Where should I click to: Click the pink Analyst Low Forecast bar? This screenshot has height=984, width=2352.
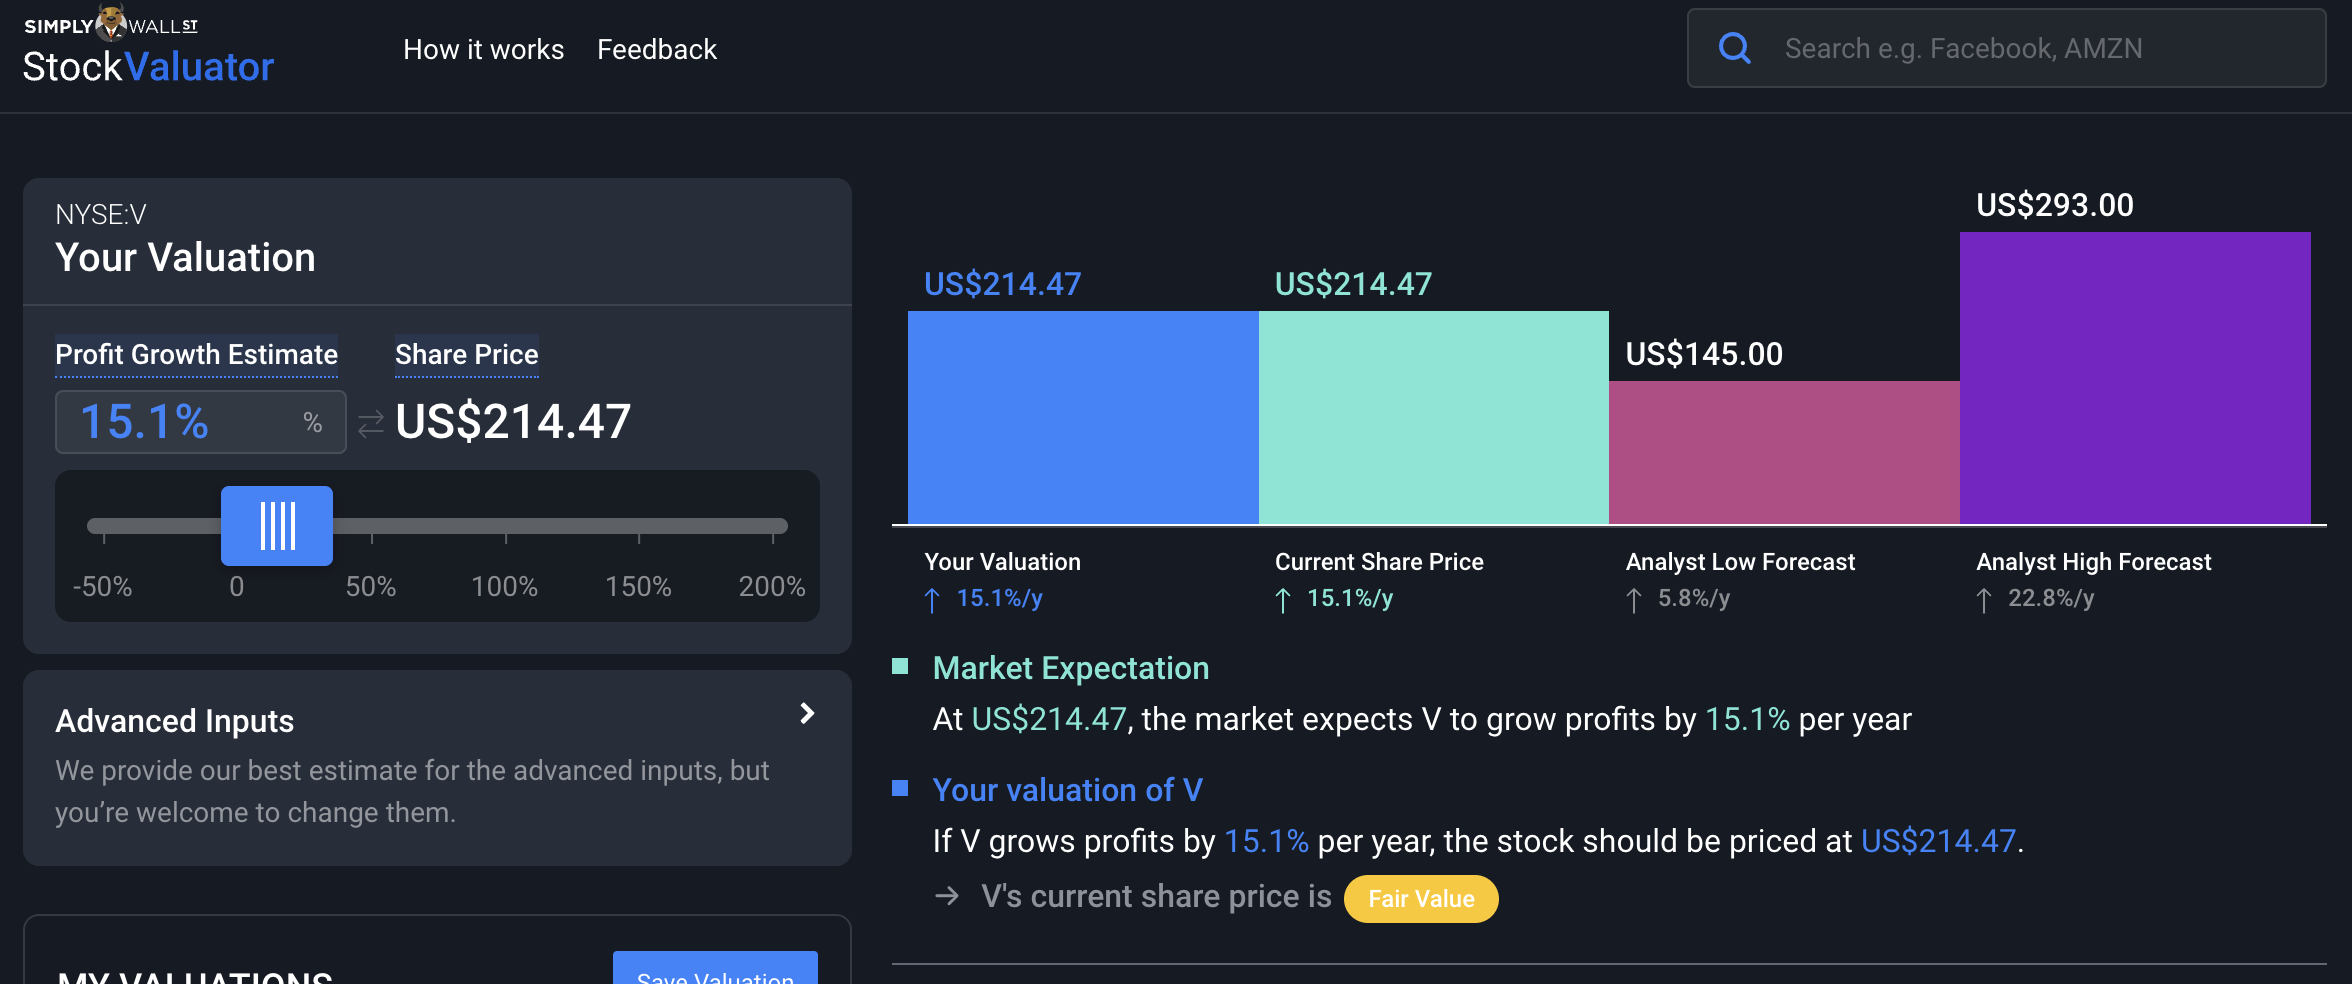tap(1784, 452)
